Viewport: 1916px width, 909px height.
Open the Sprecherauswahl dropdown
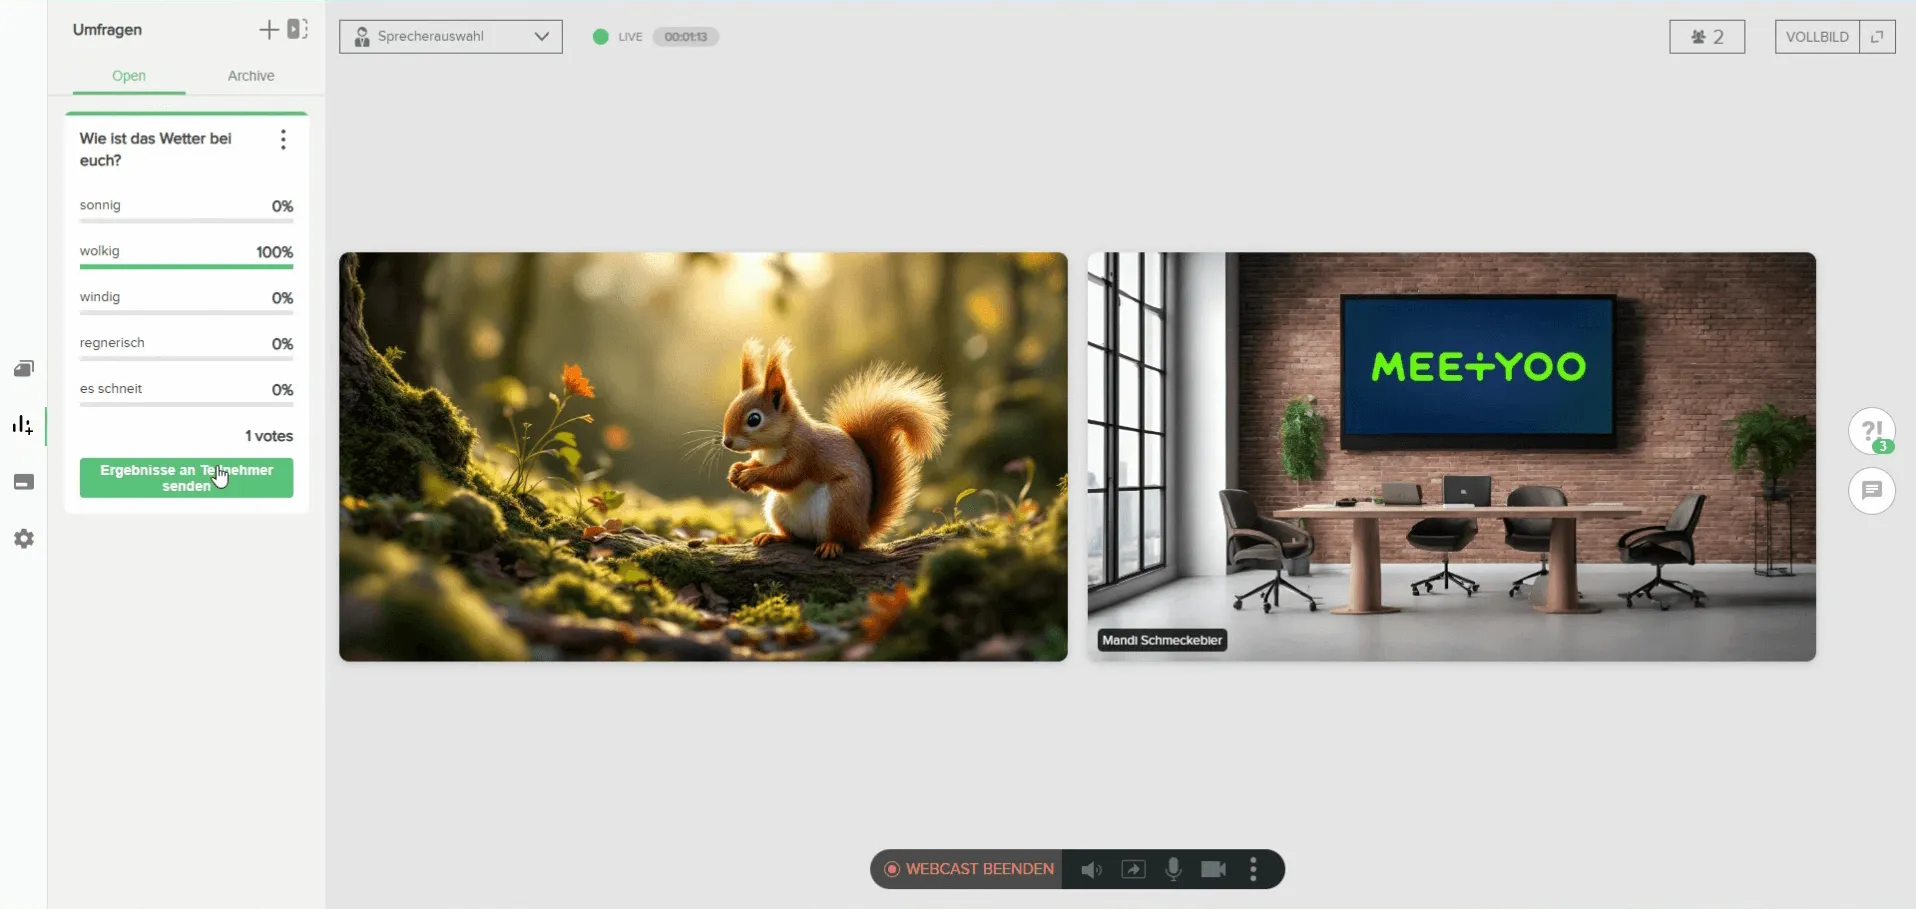point(450,37)
